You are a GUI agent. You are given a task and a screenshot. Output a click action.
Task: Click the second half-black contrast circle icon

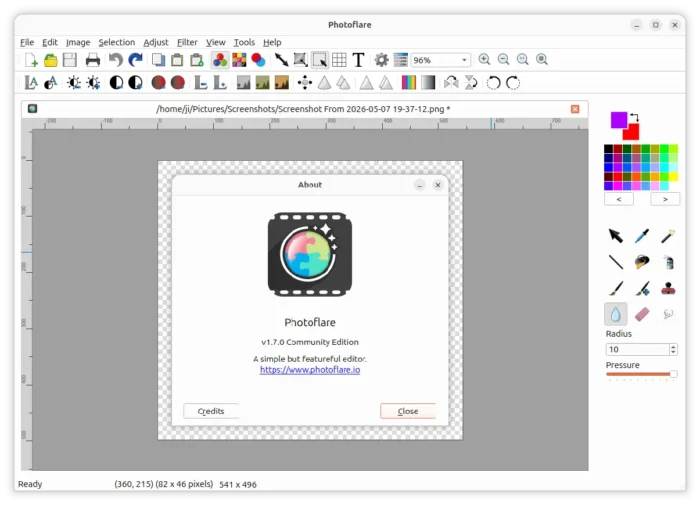[x=135, y=83]
